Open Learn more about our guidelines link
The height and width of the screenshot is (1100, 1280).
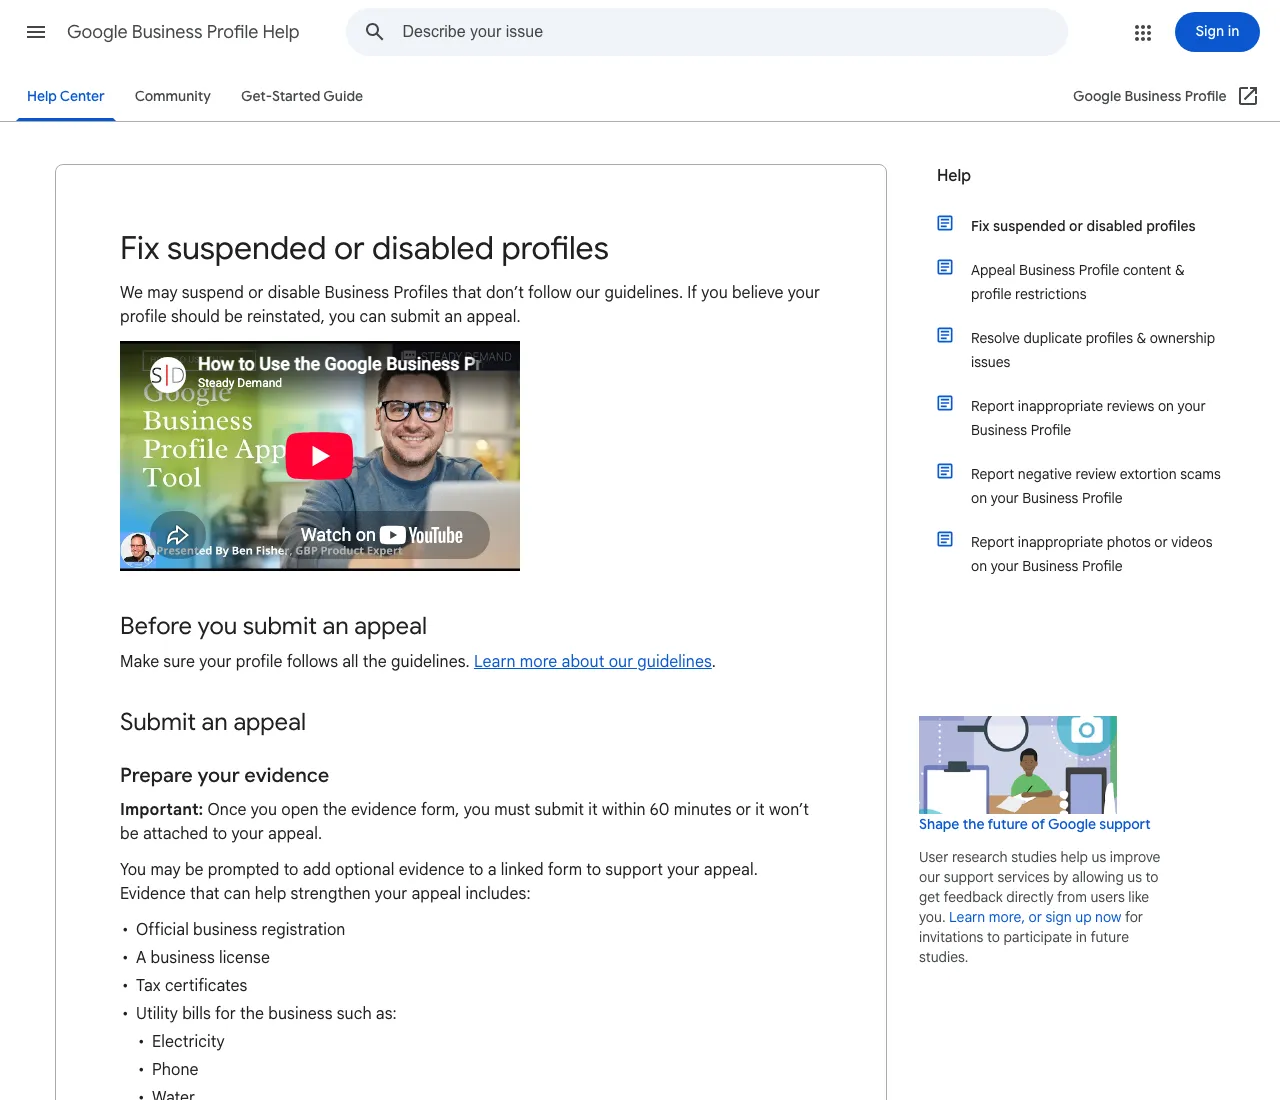click(x=593, y=661)
